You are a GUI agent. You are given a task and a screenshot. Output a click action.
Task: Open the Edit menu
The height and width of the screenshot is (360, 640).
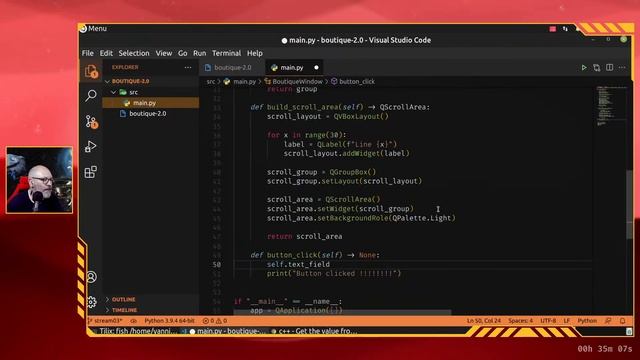point(106,53)
